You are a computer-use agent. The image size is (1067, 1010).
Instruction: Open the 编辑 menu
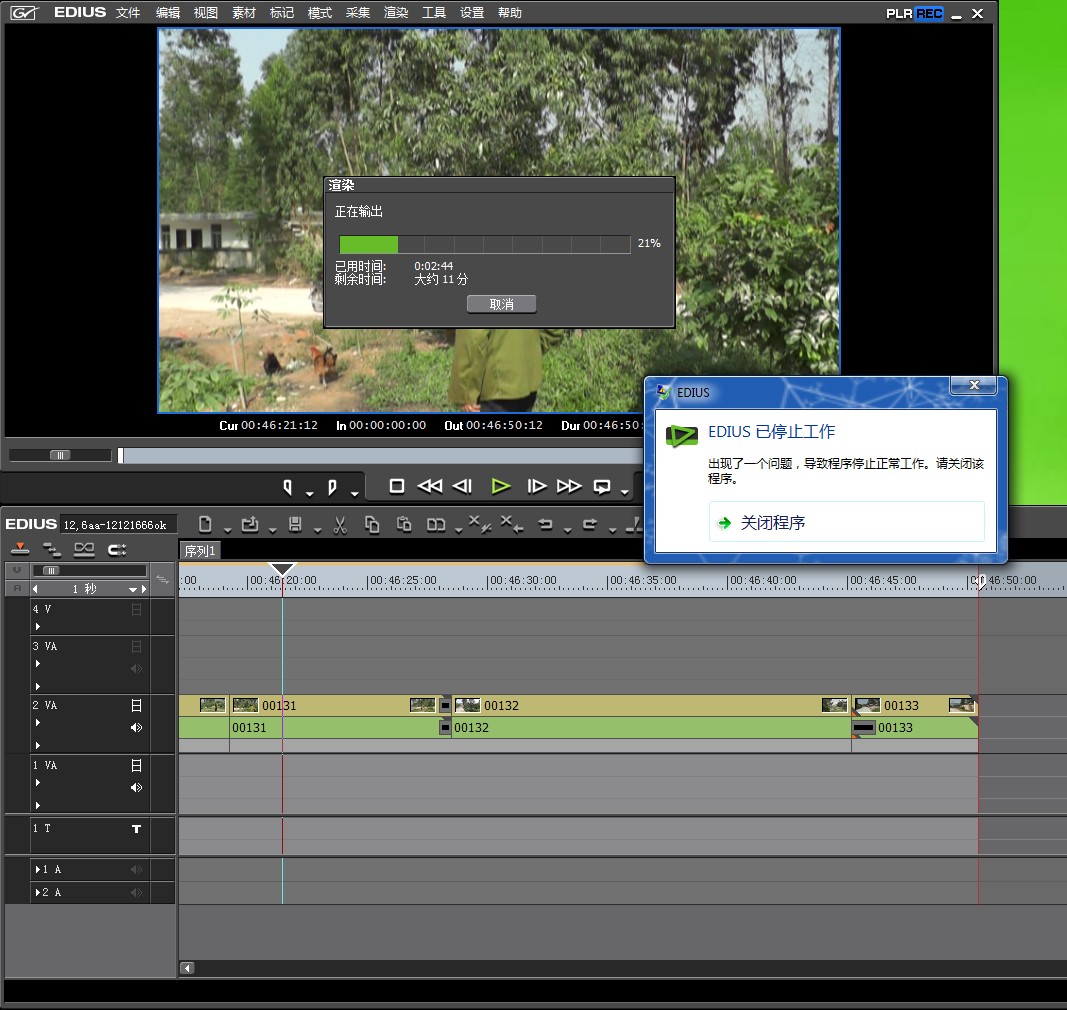click(x=167, y=13)
